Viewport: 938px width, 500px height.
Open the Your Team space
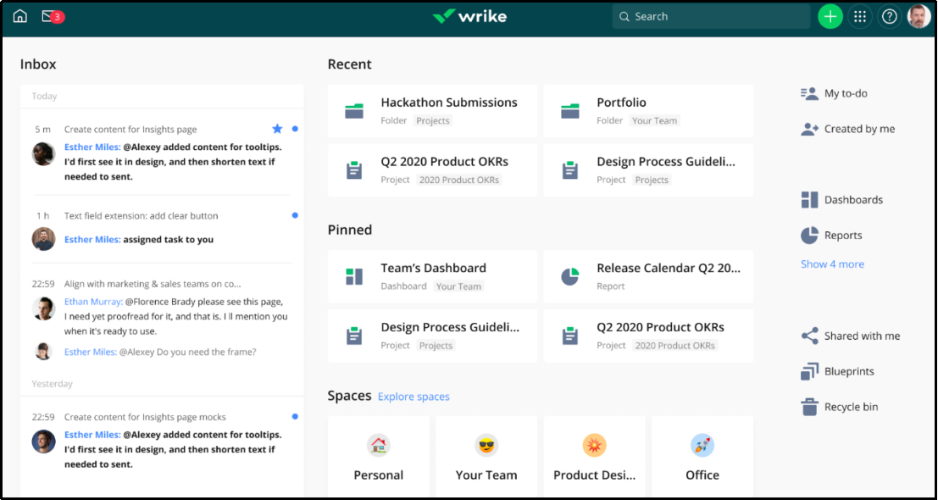pos(486,457)
